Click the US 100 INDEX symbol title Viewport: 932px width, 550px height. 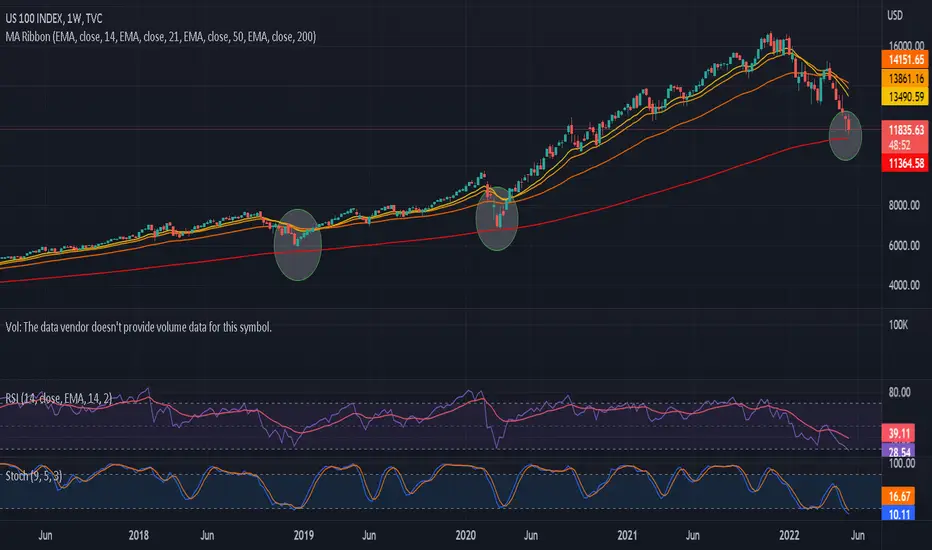[x=54, y=18]
